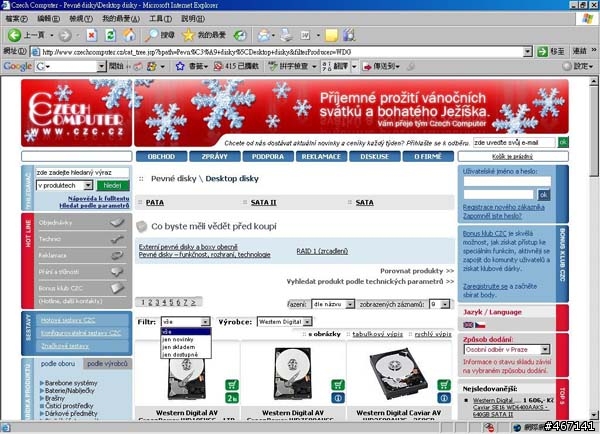
Task: Open the PODPORA navigation tab
Action: point(268,157)
